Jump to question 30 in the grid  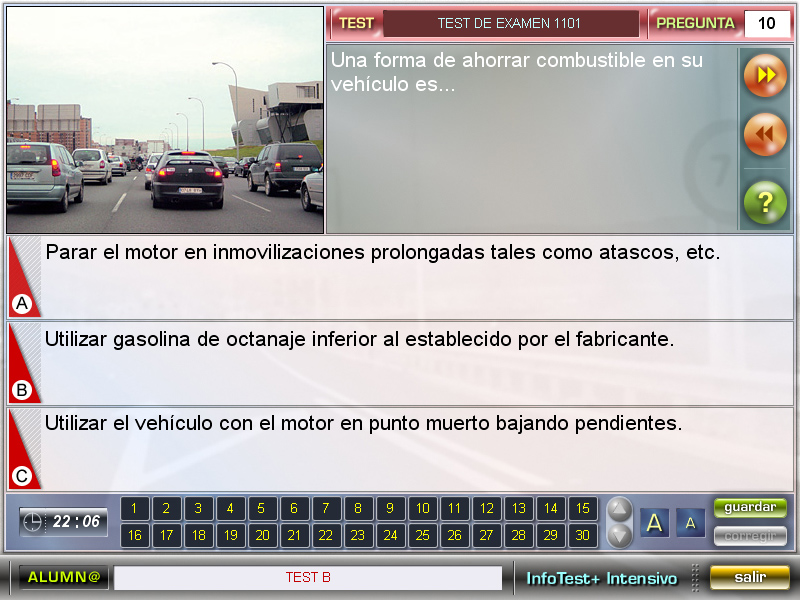(x=582, y=536)
